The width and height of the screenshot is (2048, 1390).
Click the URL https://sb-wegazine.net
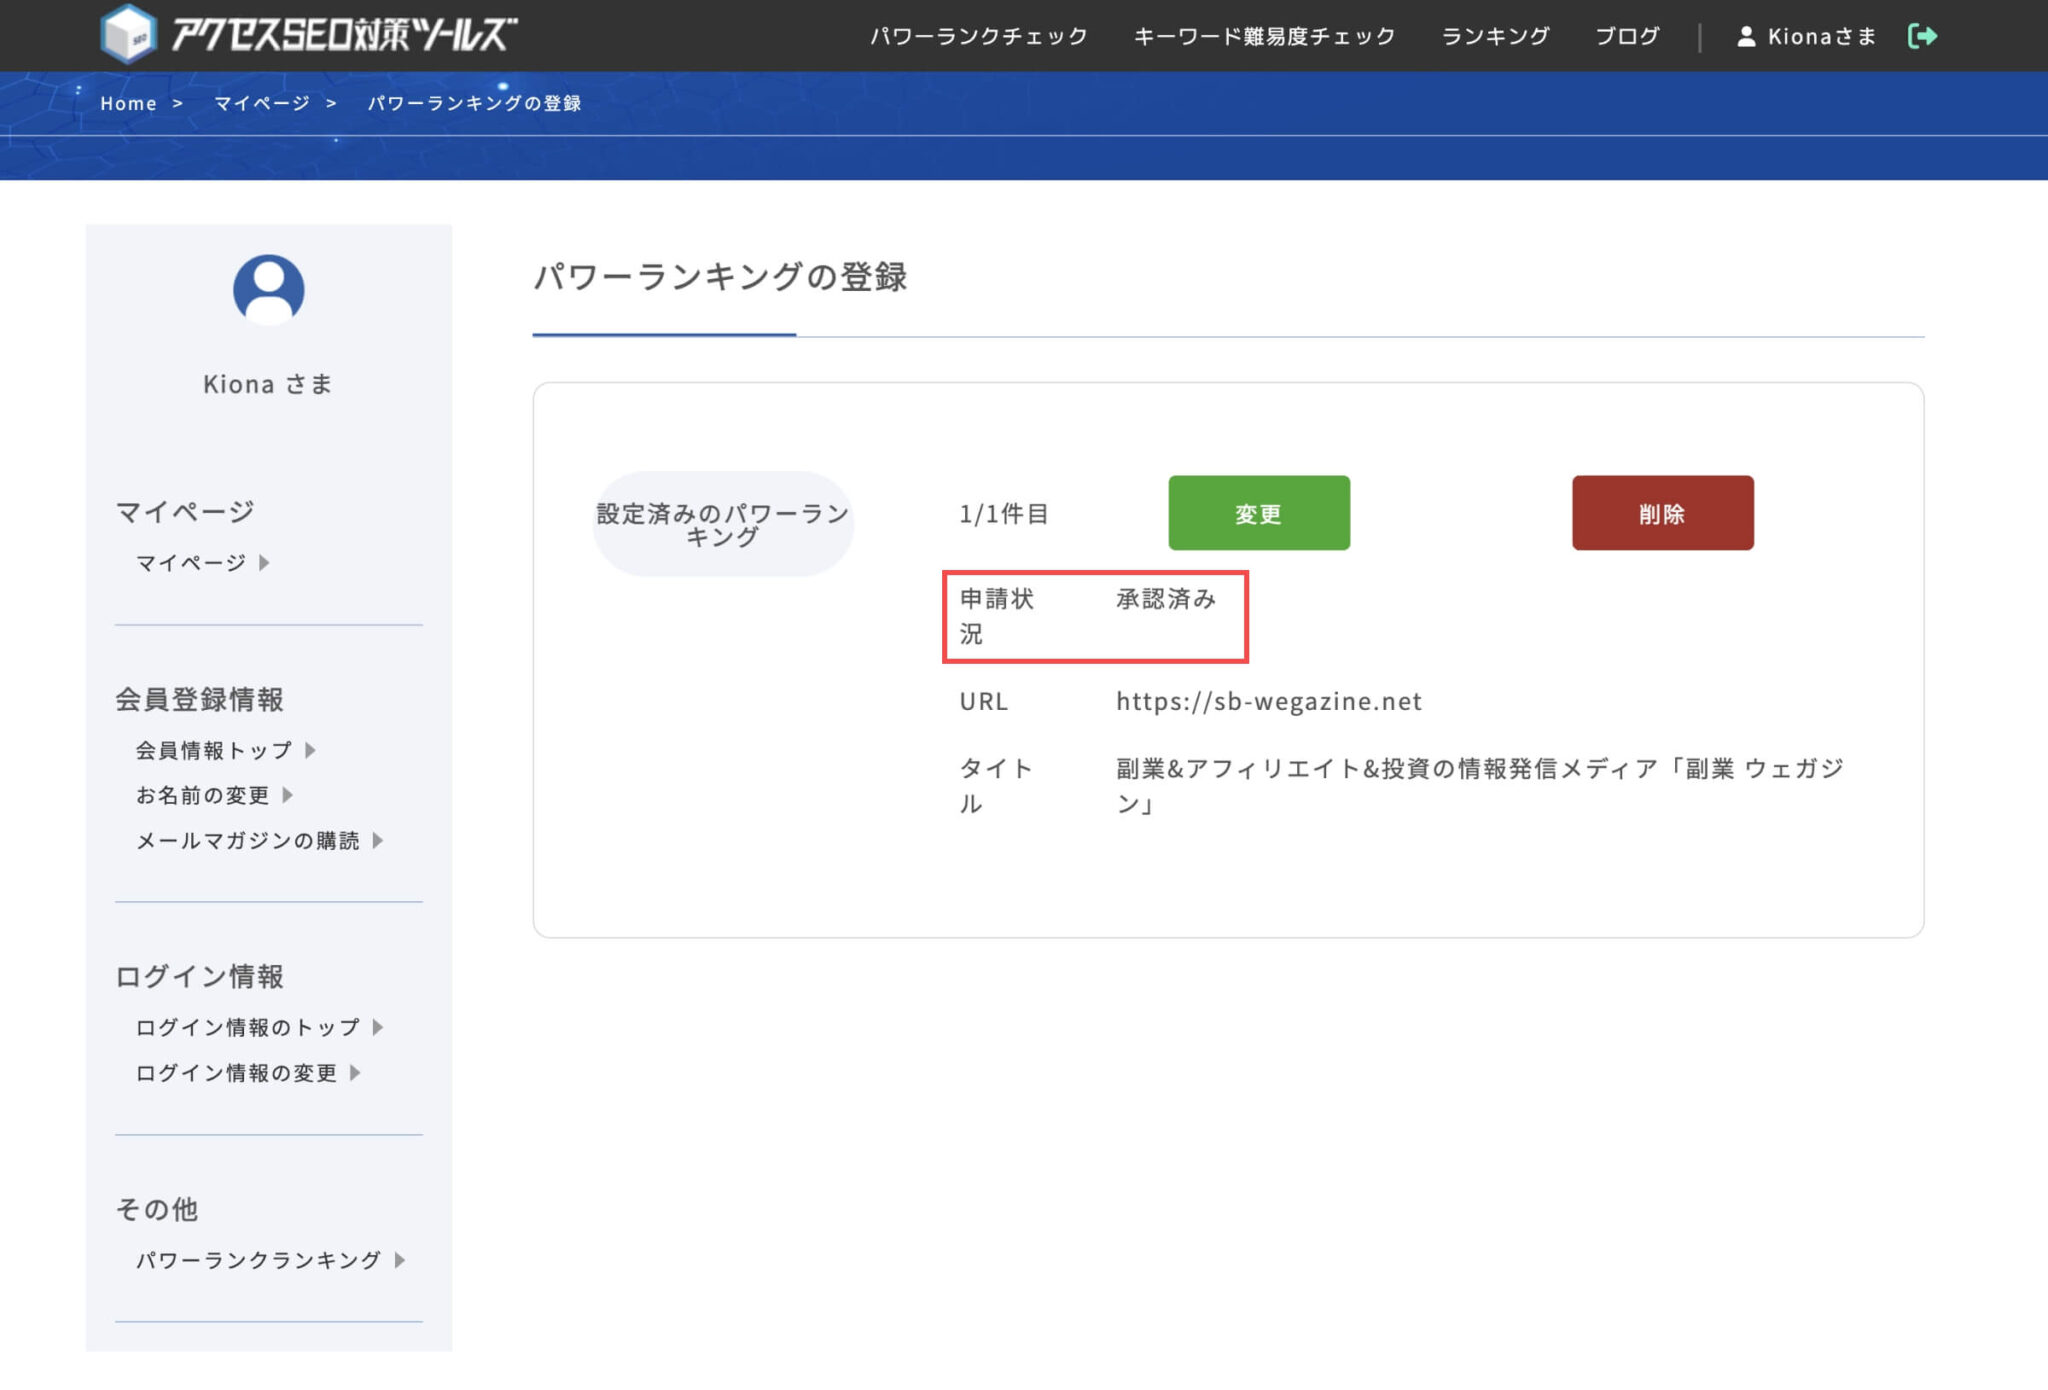1268,701
